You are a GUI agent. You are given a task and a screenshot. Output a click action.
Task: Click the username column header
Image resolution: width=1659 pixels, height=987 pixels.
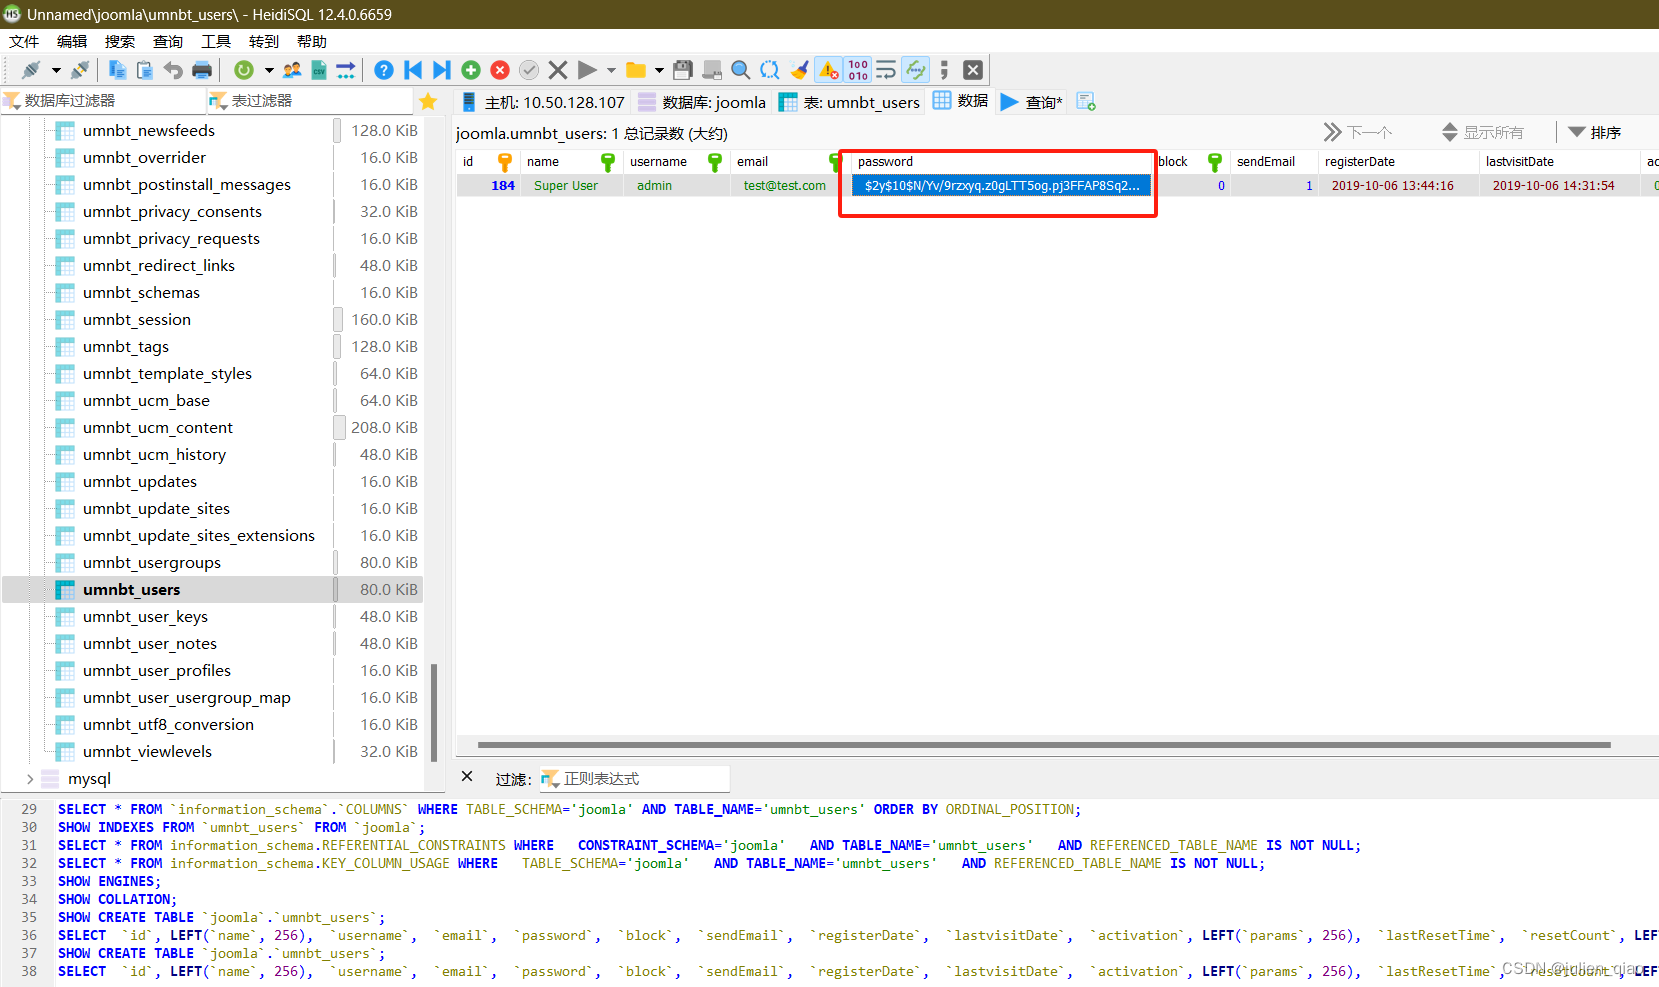(x=676, y=162)
